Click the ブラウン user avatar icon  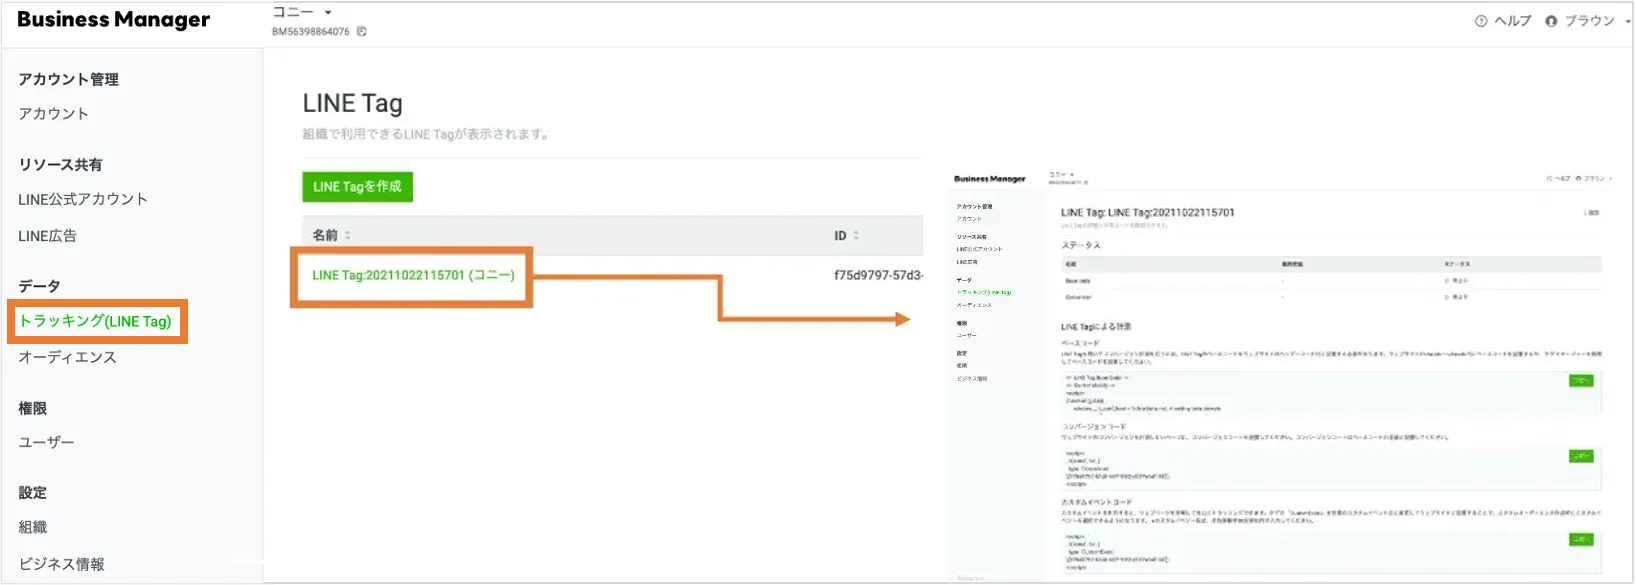[x=1551, y=21]
